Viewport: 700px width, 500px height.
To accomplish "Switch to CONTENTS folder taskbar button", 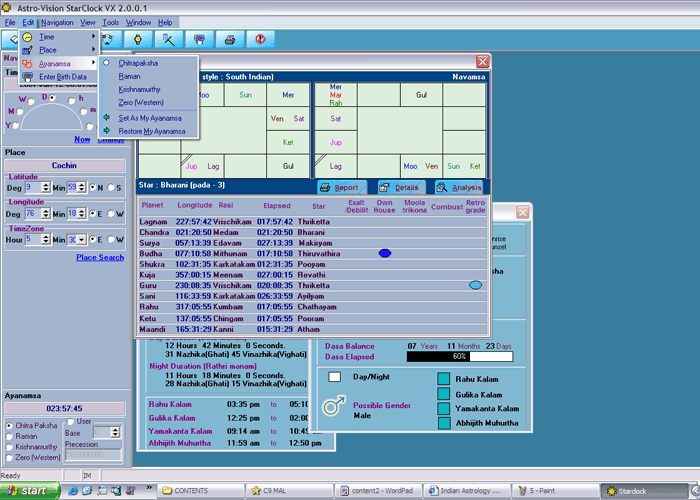I will click(202, 491).
